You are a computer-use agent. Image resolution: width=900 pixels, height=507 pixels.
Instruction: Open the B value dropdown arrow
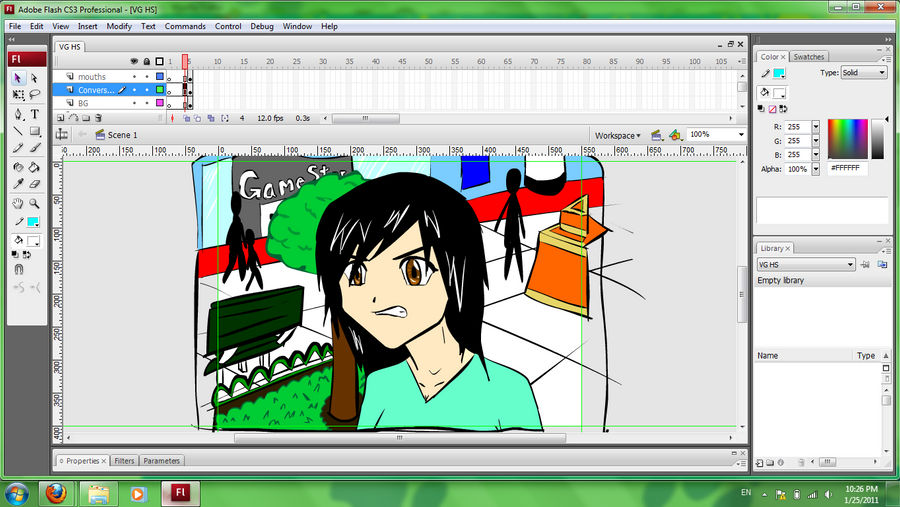(816, 155)
